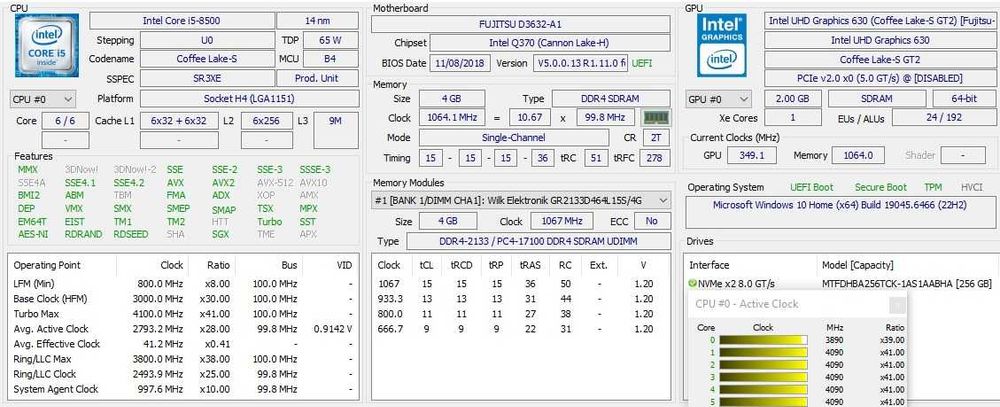
Task: Click the MCU B4 field
Action: [x=330, y=59]
